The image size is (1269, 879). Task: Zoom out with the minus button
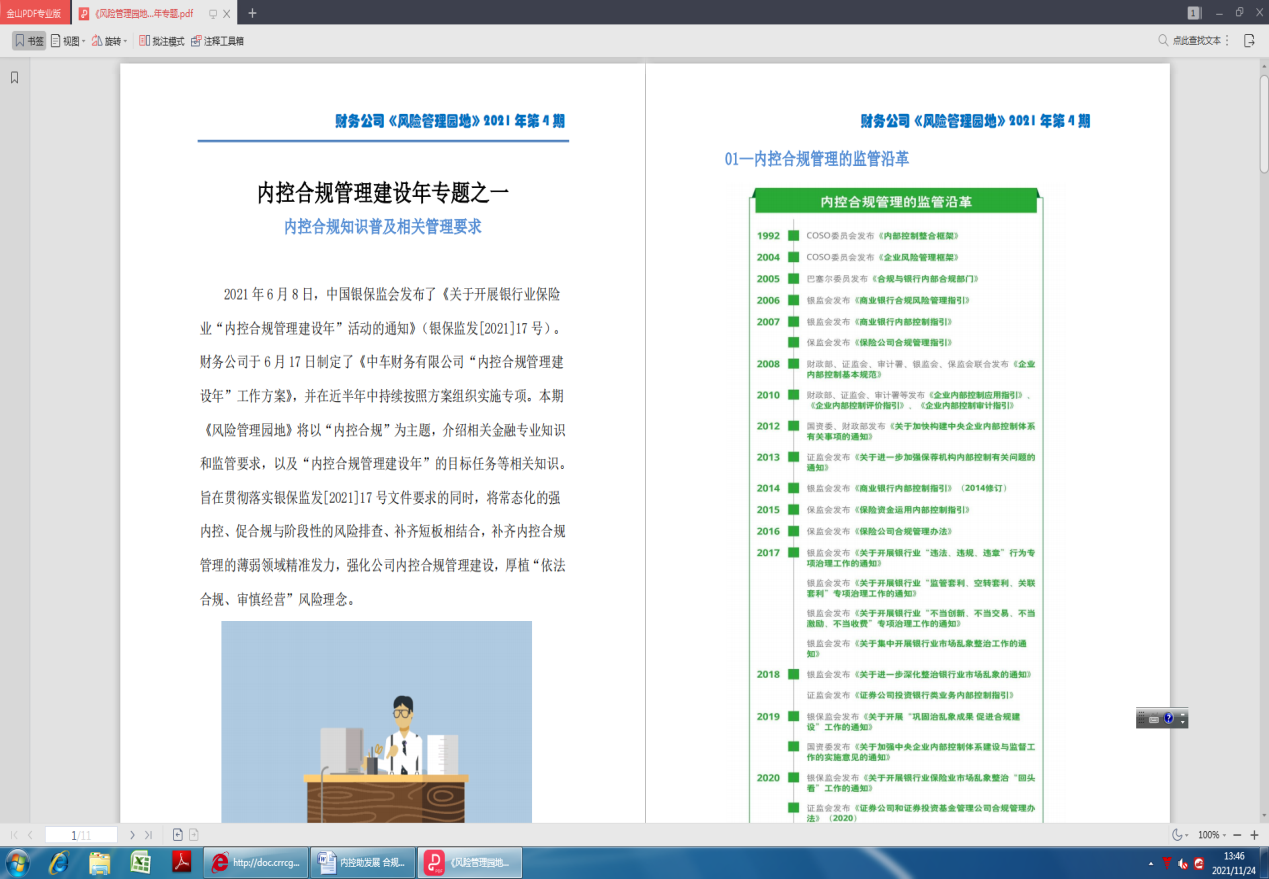[x=1237, y=835]
